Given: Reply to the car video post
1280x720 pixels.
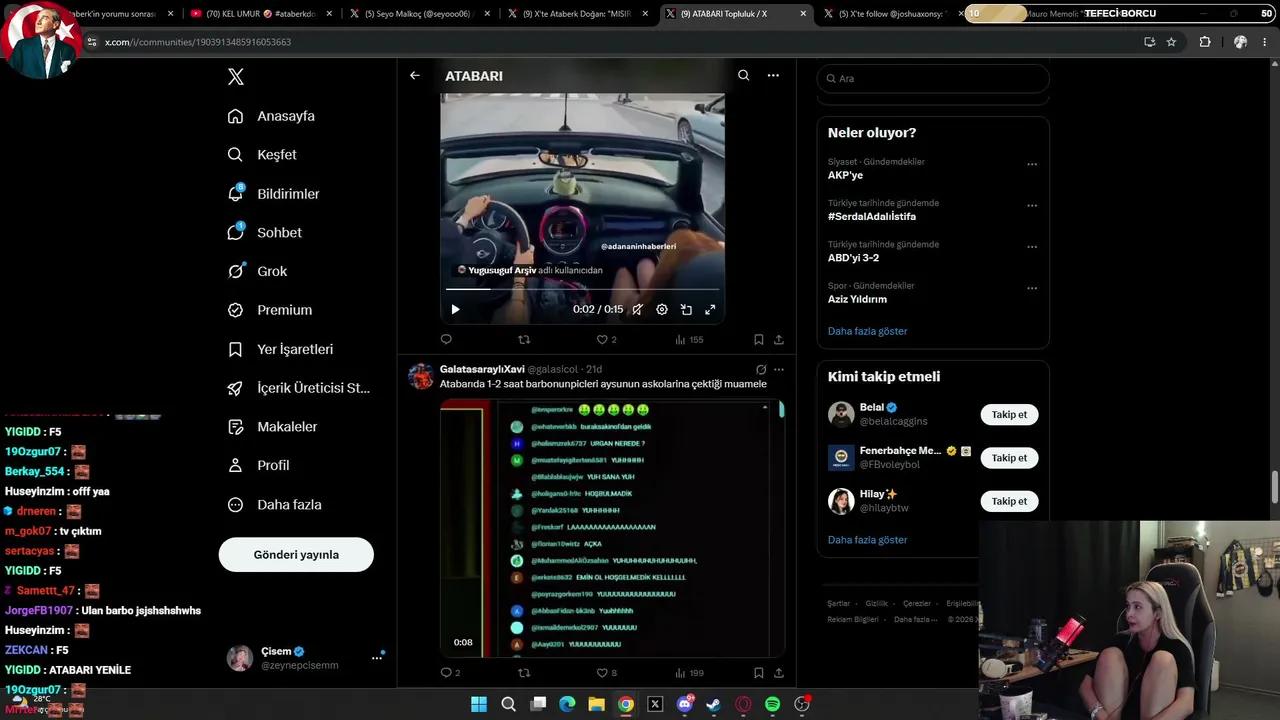Looking at the screenshot, I should [x=446, y=340].
